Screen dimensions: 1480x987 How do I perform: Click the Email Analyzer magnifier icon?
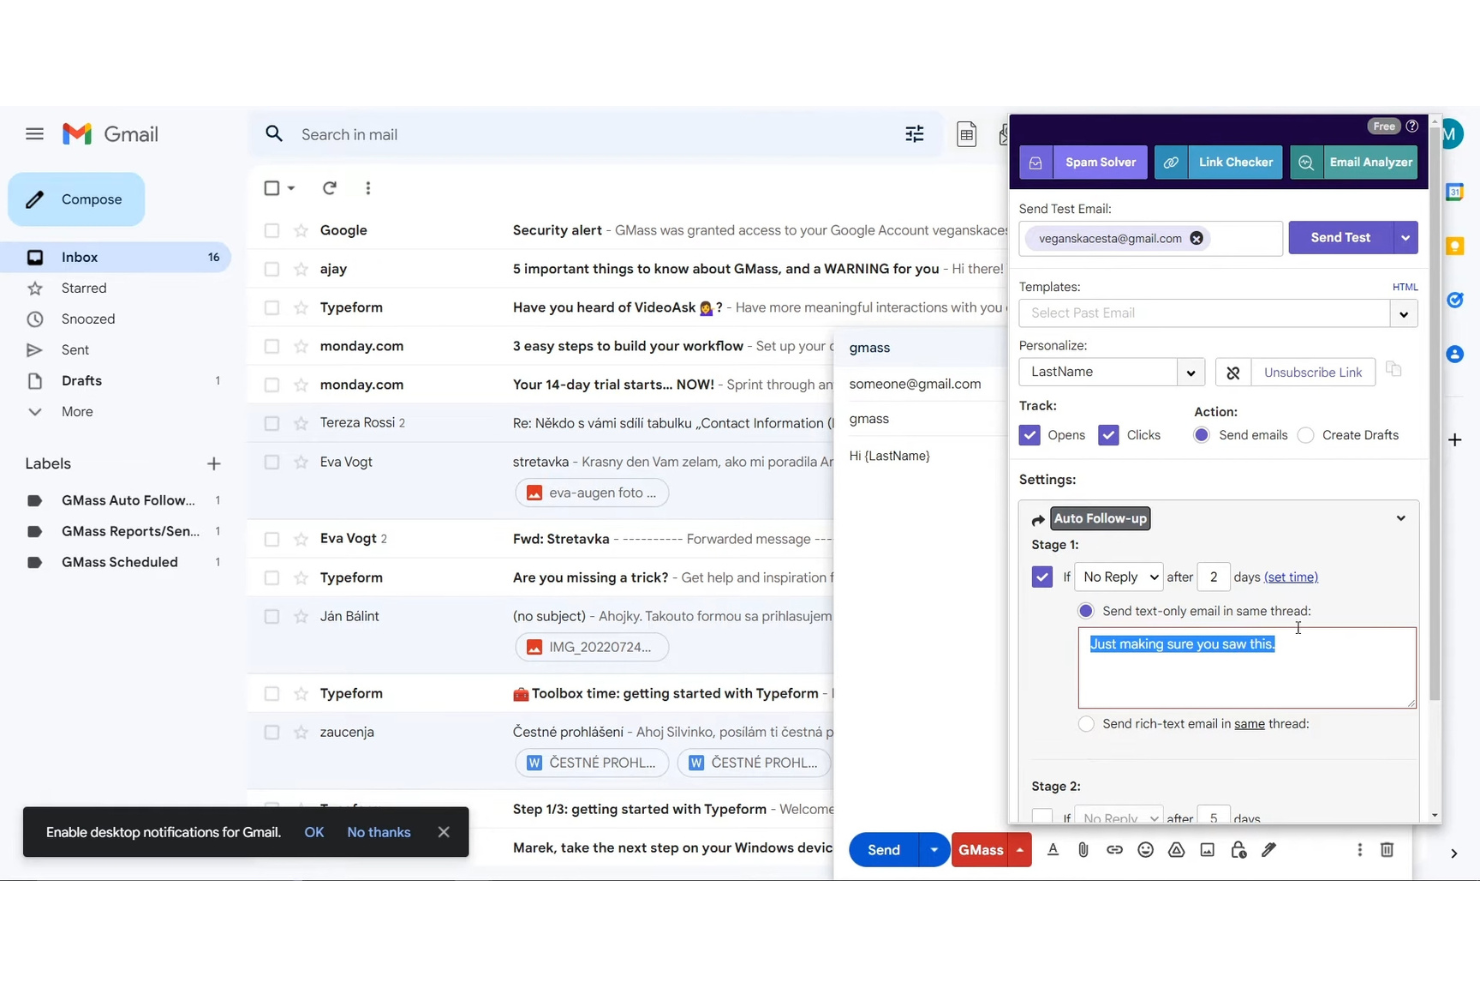(x=1306, y=162)
